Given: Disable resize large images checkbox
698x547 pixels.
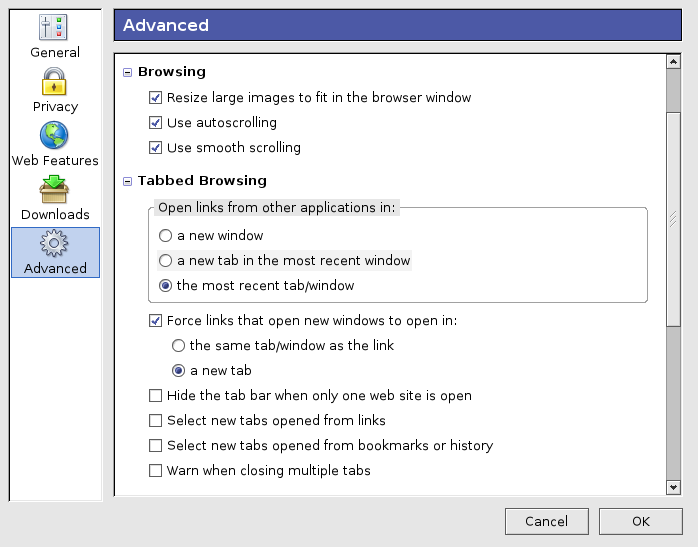Looking at the screenshot, I should coord(155,98).
